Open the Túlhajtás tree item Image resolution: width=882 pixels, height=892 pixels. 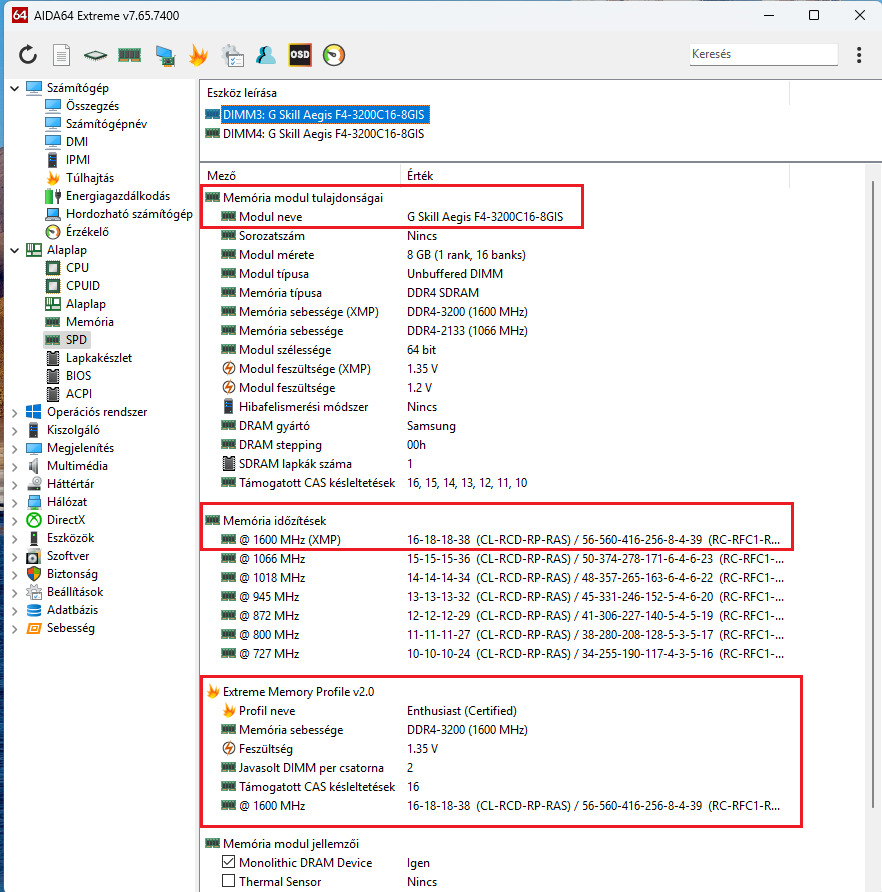(90, 178)
